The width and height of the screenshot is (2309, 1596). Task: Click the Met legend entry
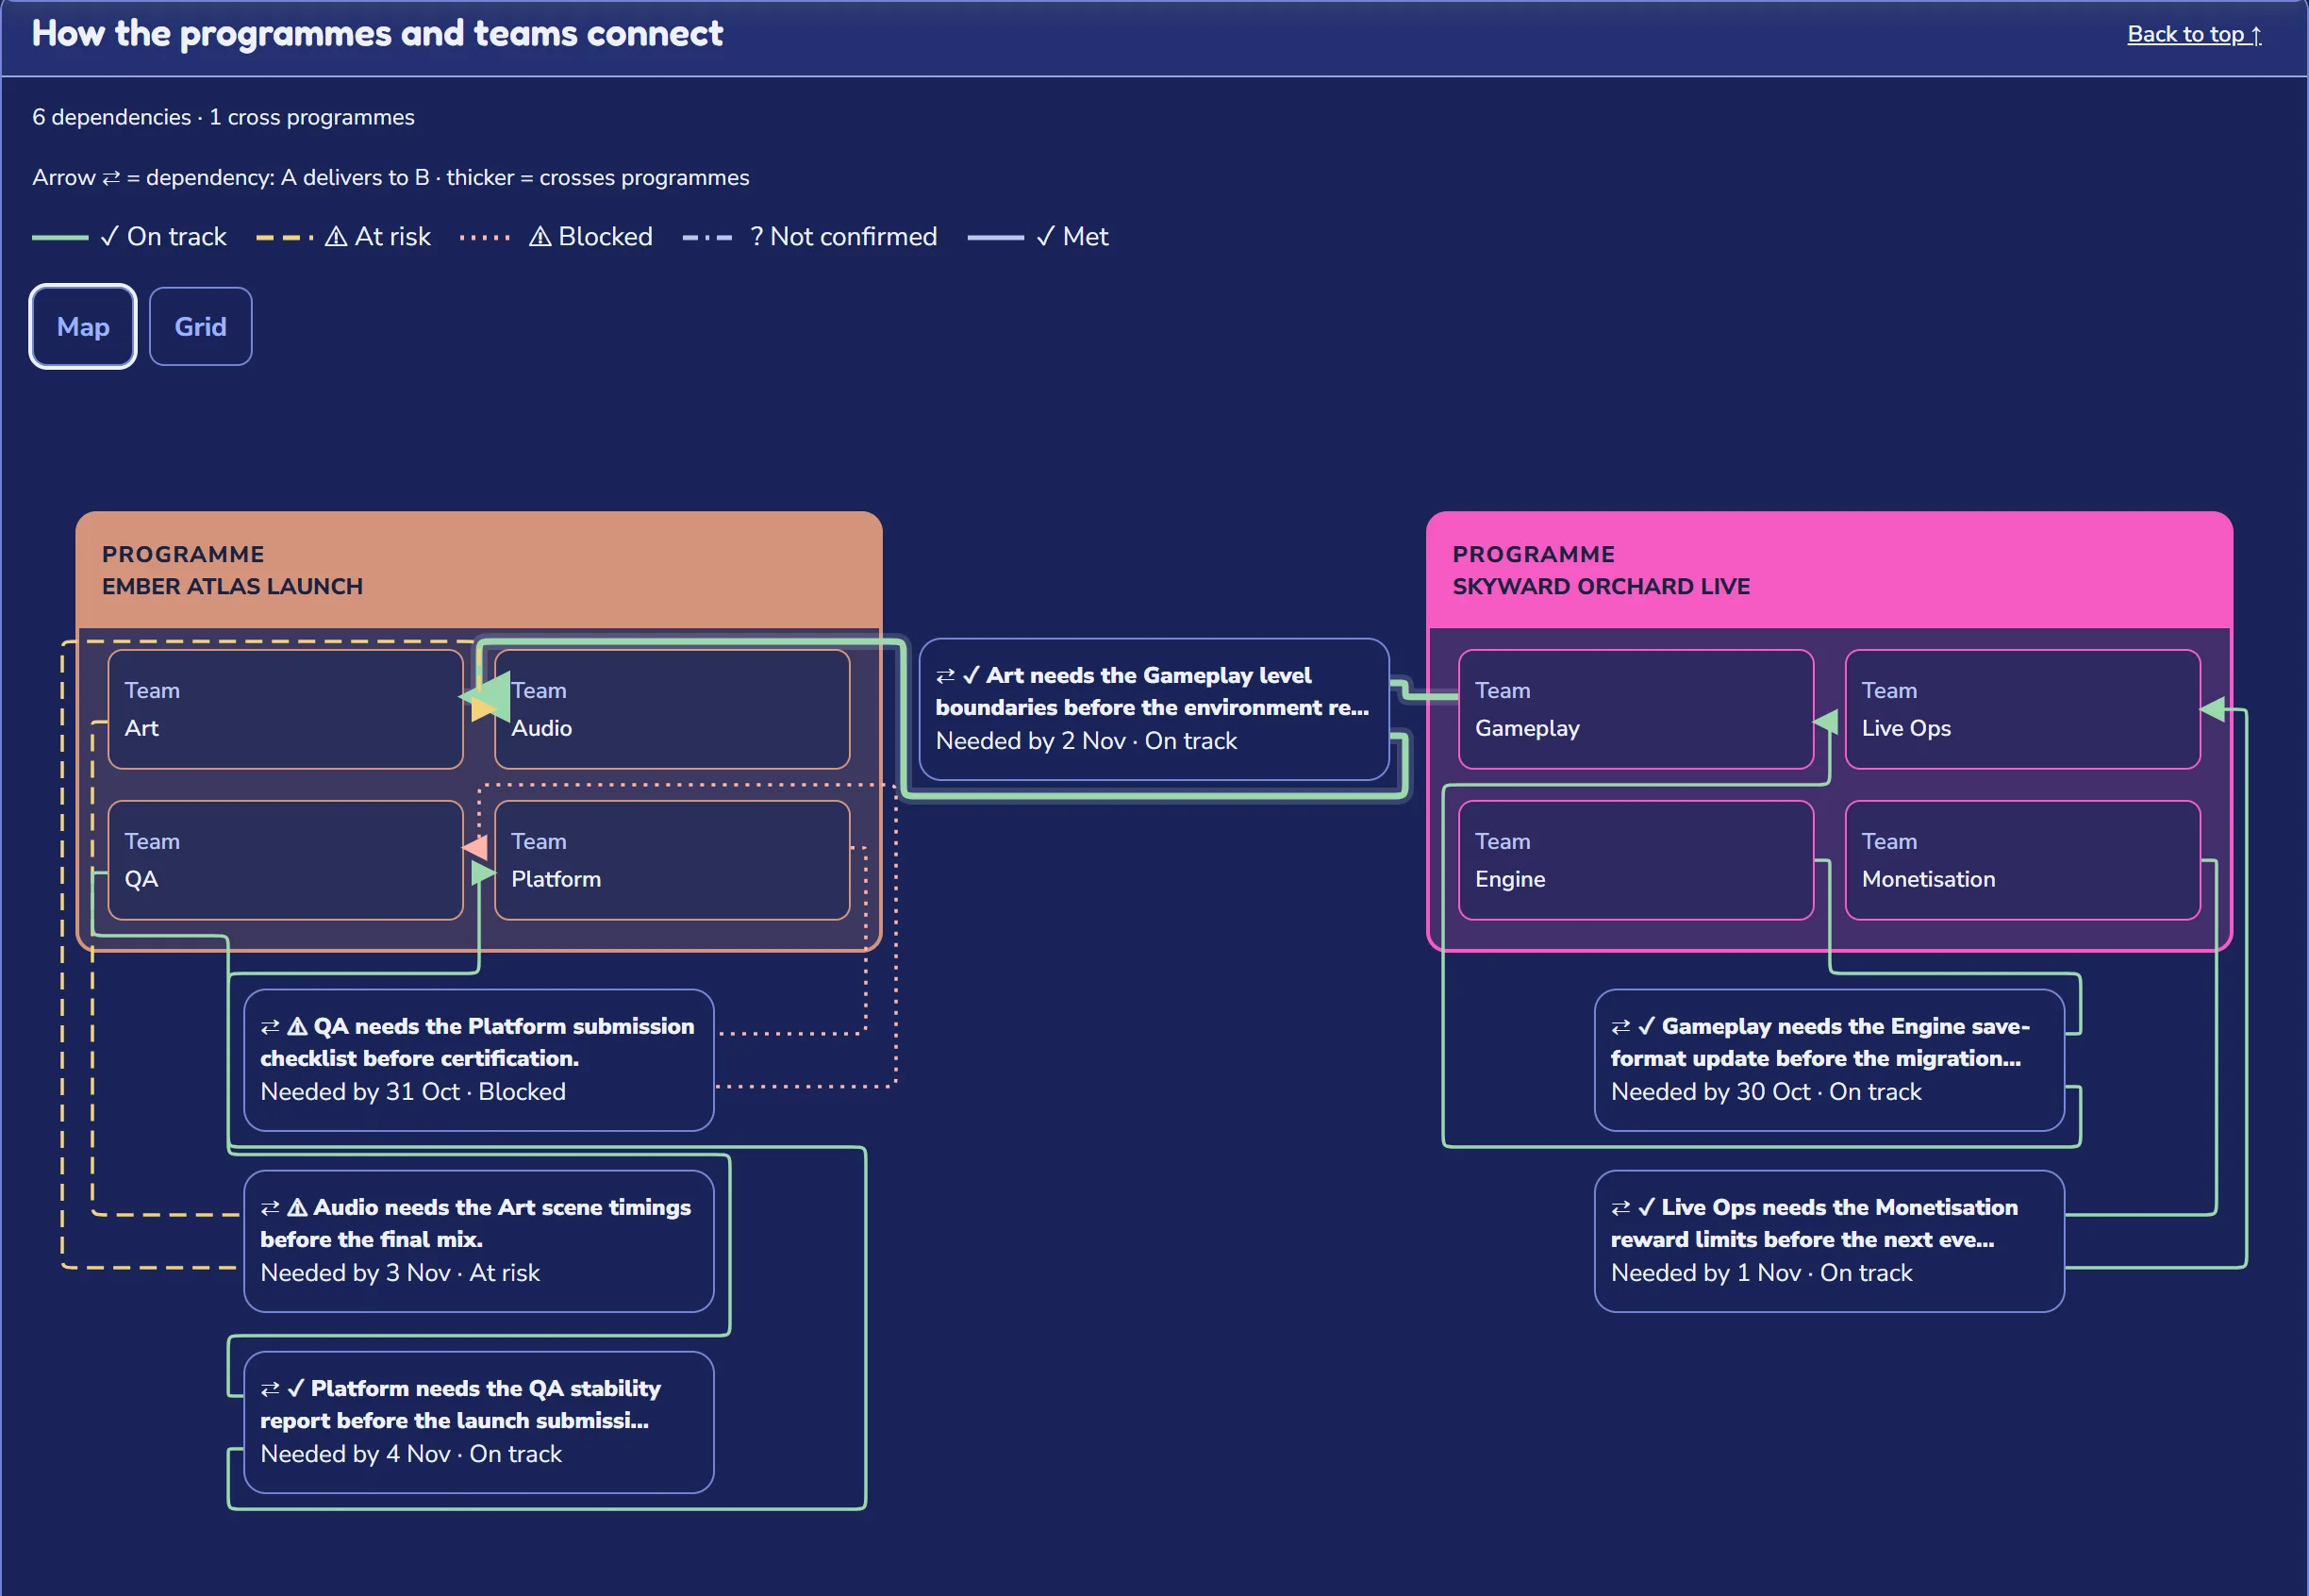pos(1039,237)
